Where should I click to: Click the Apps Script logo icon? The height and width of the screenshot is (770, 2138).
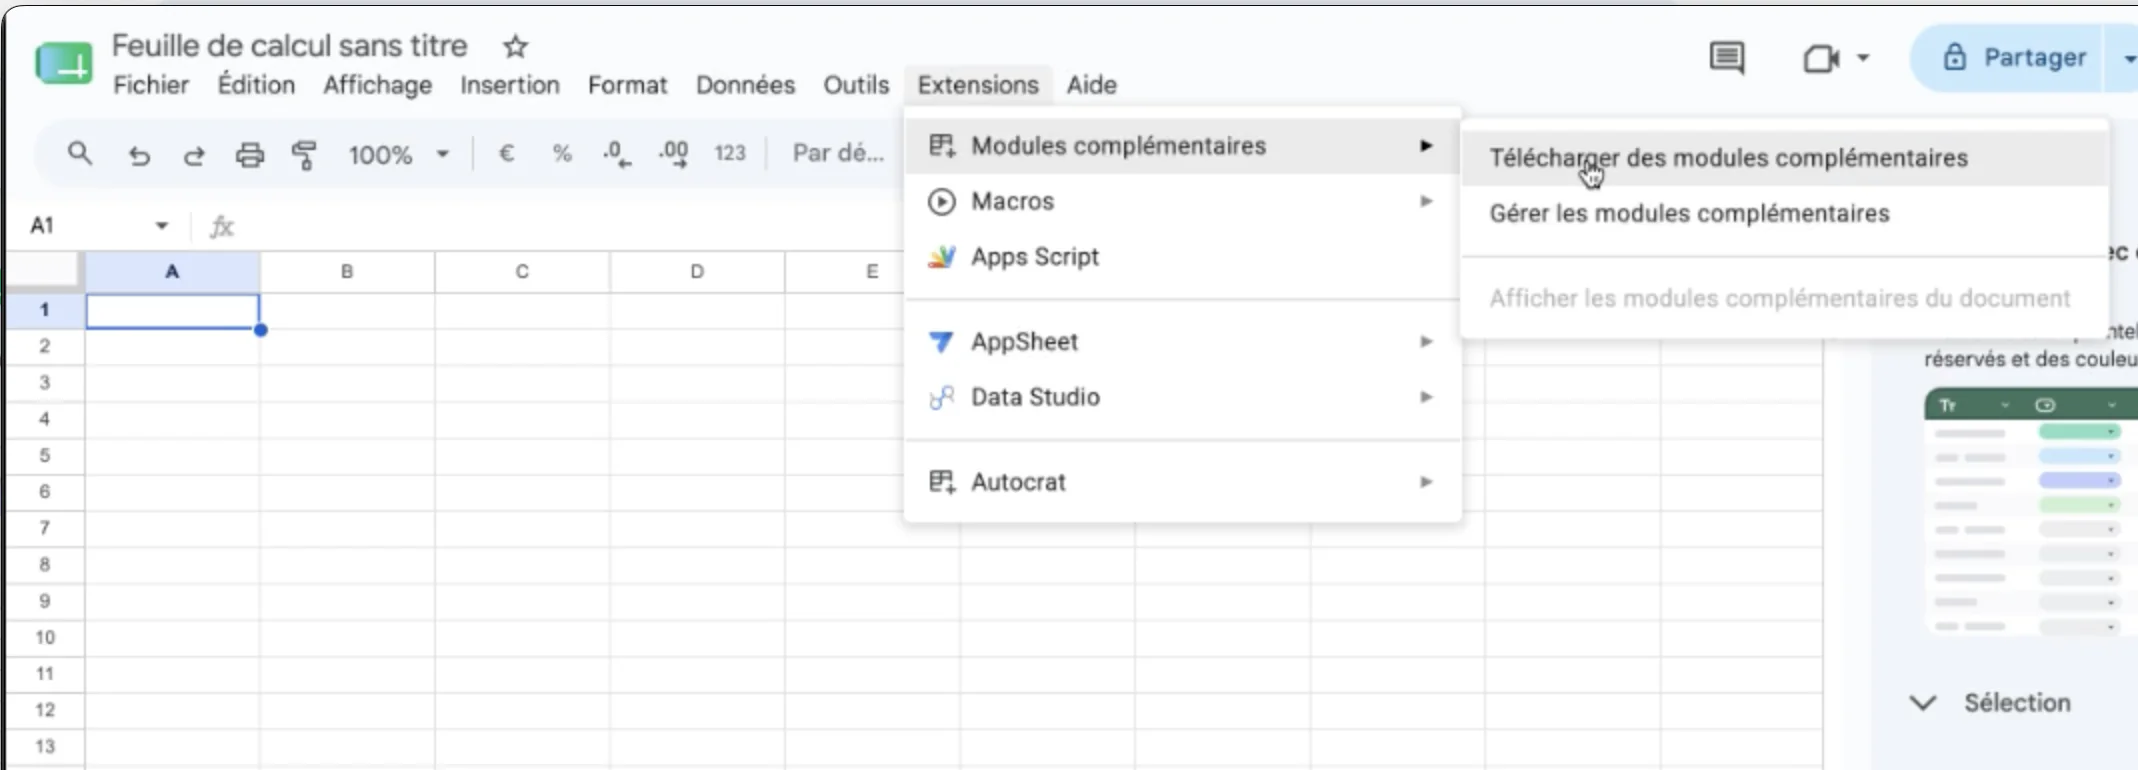(942, 257)
